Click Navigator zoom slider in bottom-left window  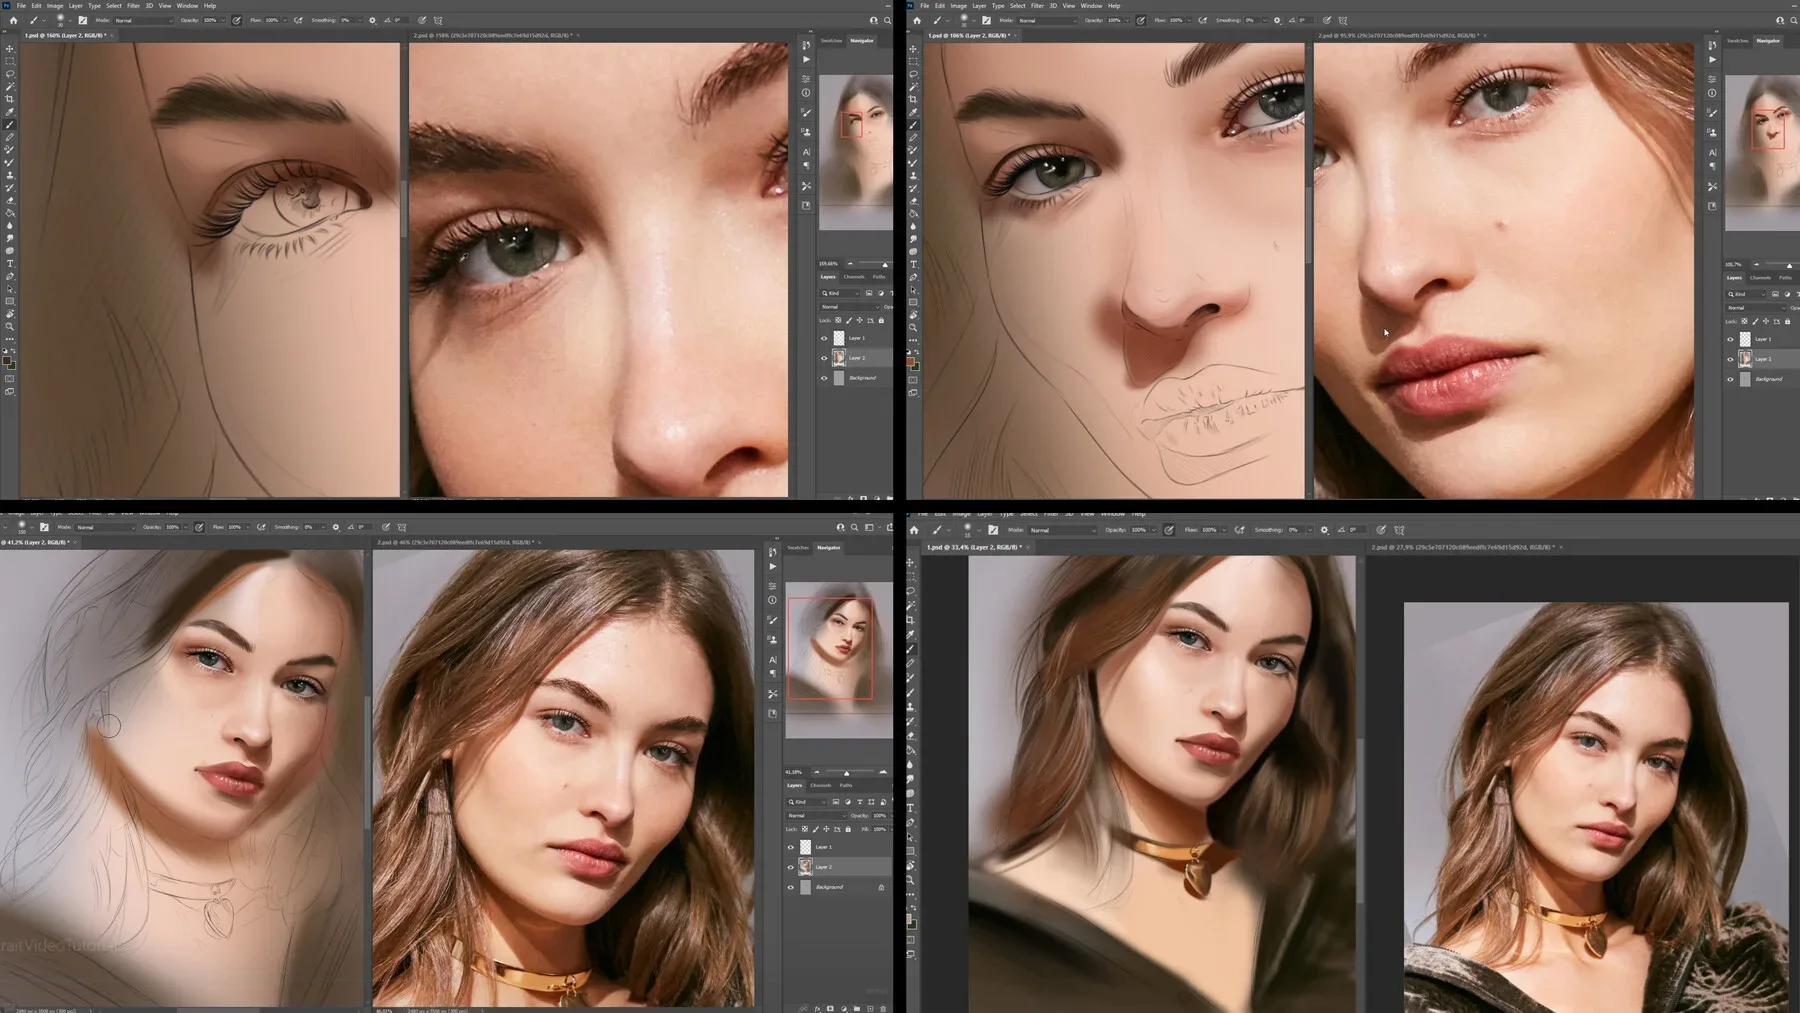tap(848, 772)
